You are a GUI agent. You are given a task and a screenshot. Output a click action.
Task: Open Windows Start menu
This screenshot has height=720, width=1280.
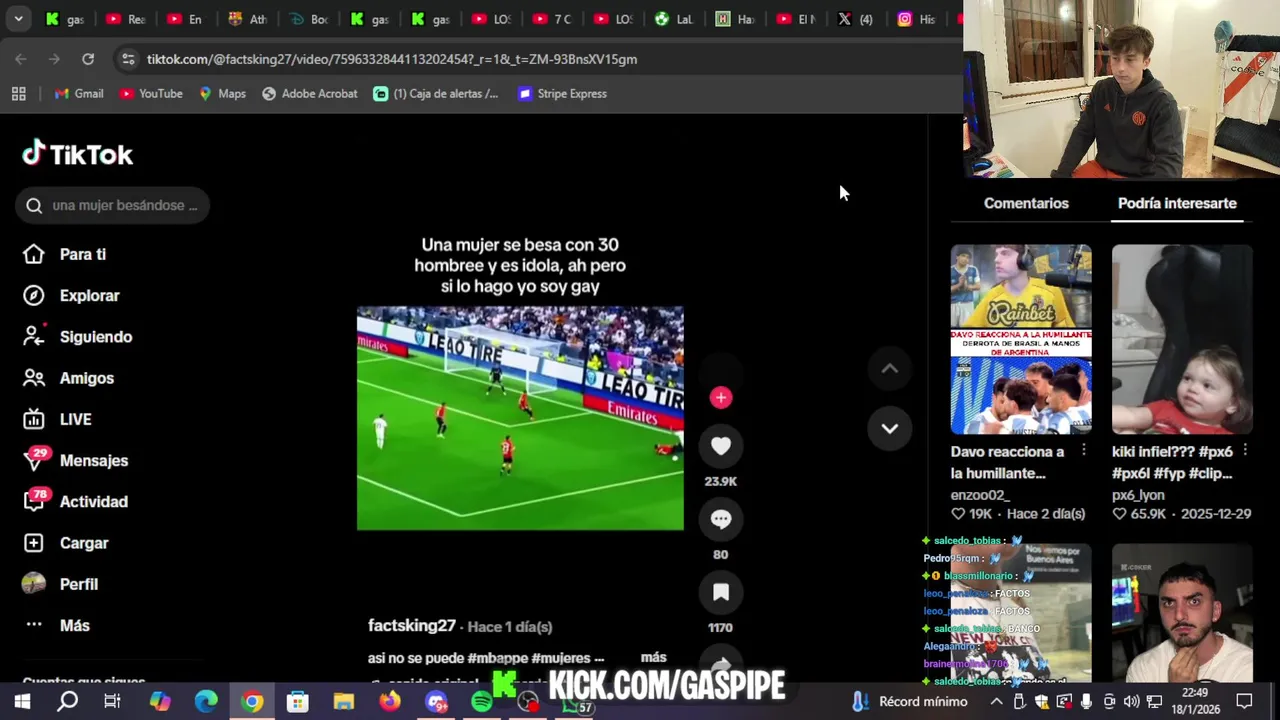click(22, 701)
